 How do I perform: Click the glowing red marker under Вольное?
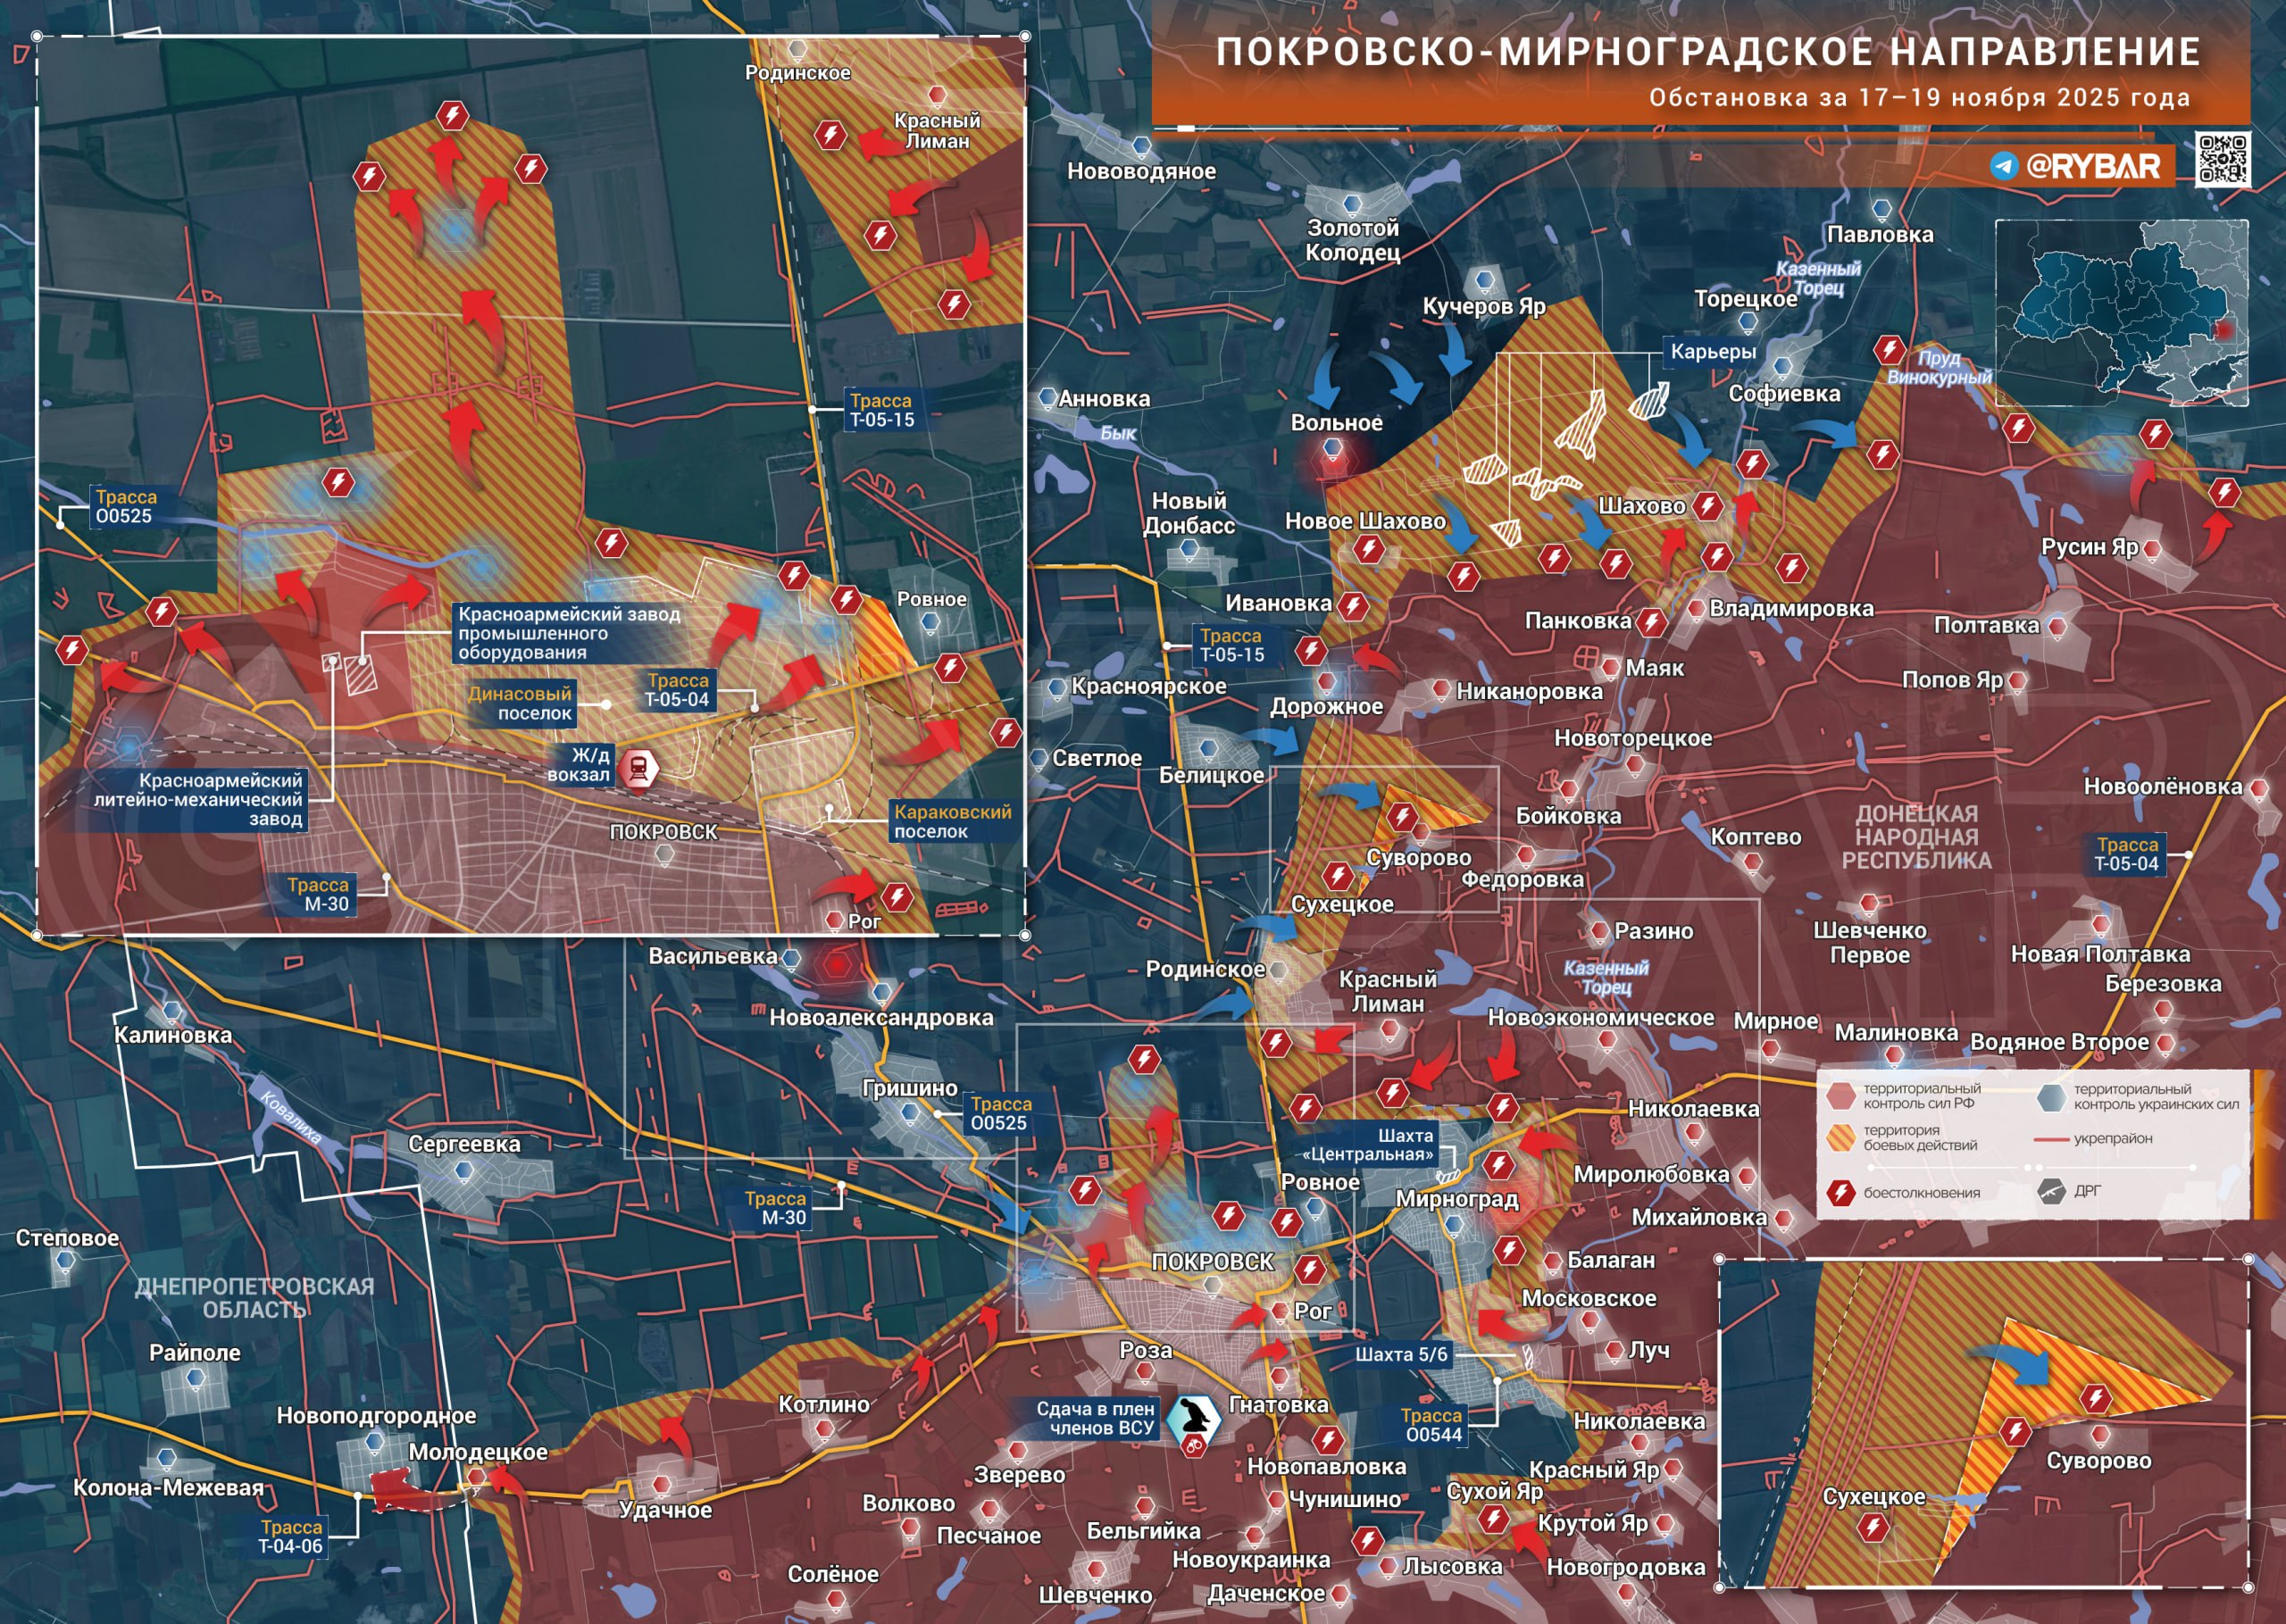coord(1332,459)
